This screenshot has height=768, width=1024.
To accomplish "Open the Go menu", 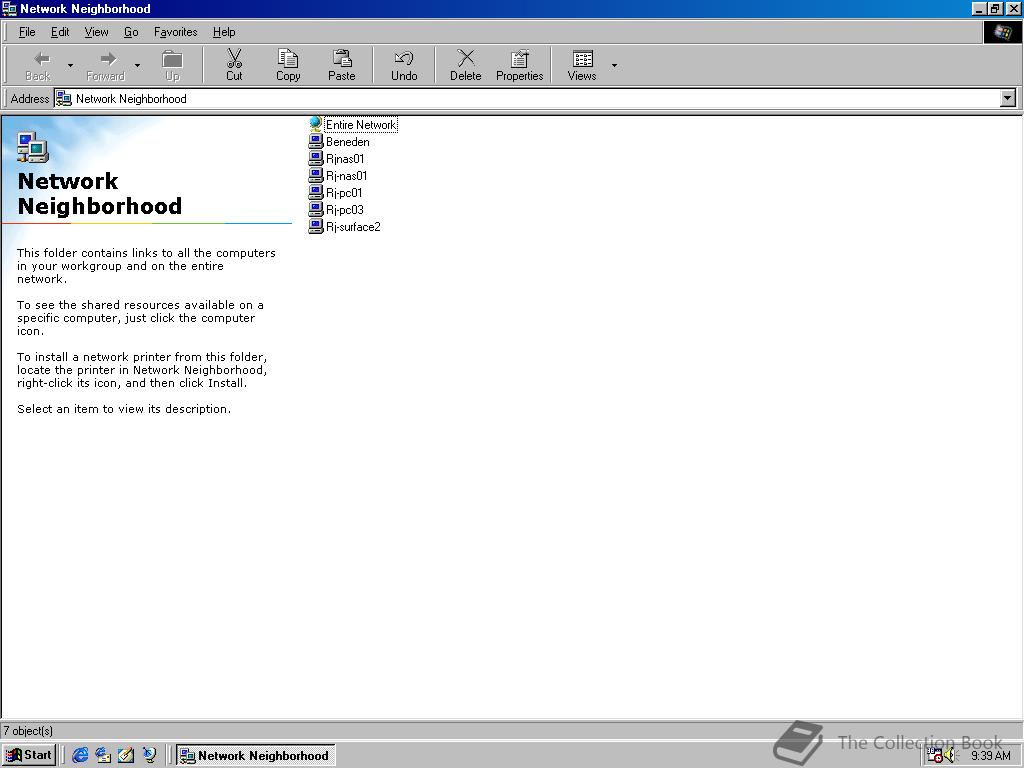I will click(x=131, y=32).
